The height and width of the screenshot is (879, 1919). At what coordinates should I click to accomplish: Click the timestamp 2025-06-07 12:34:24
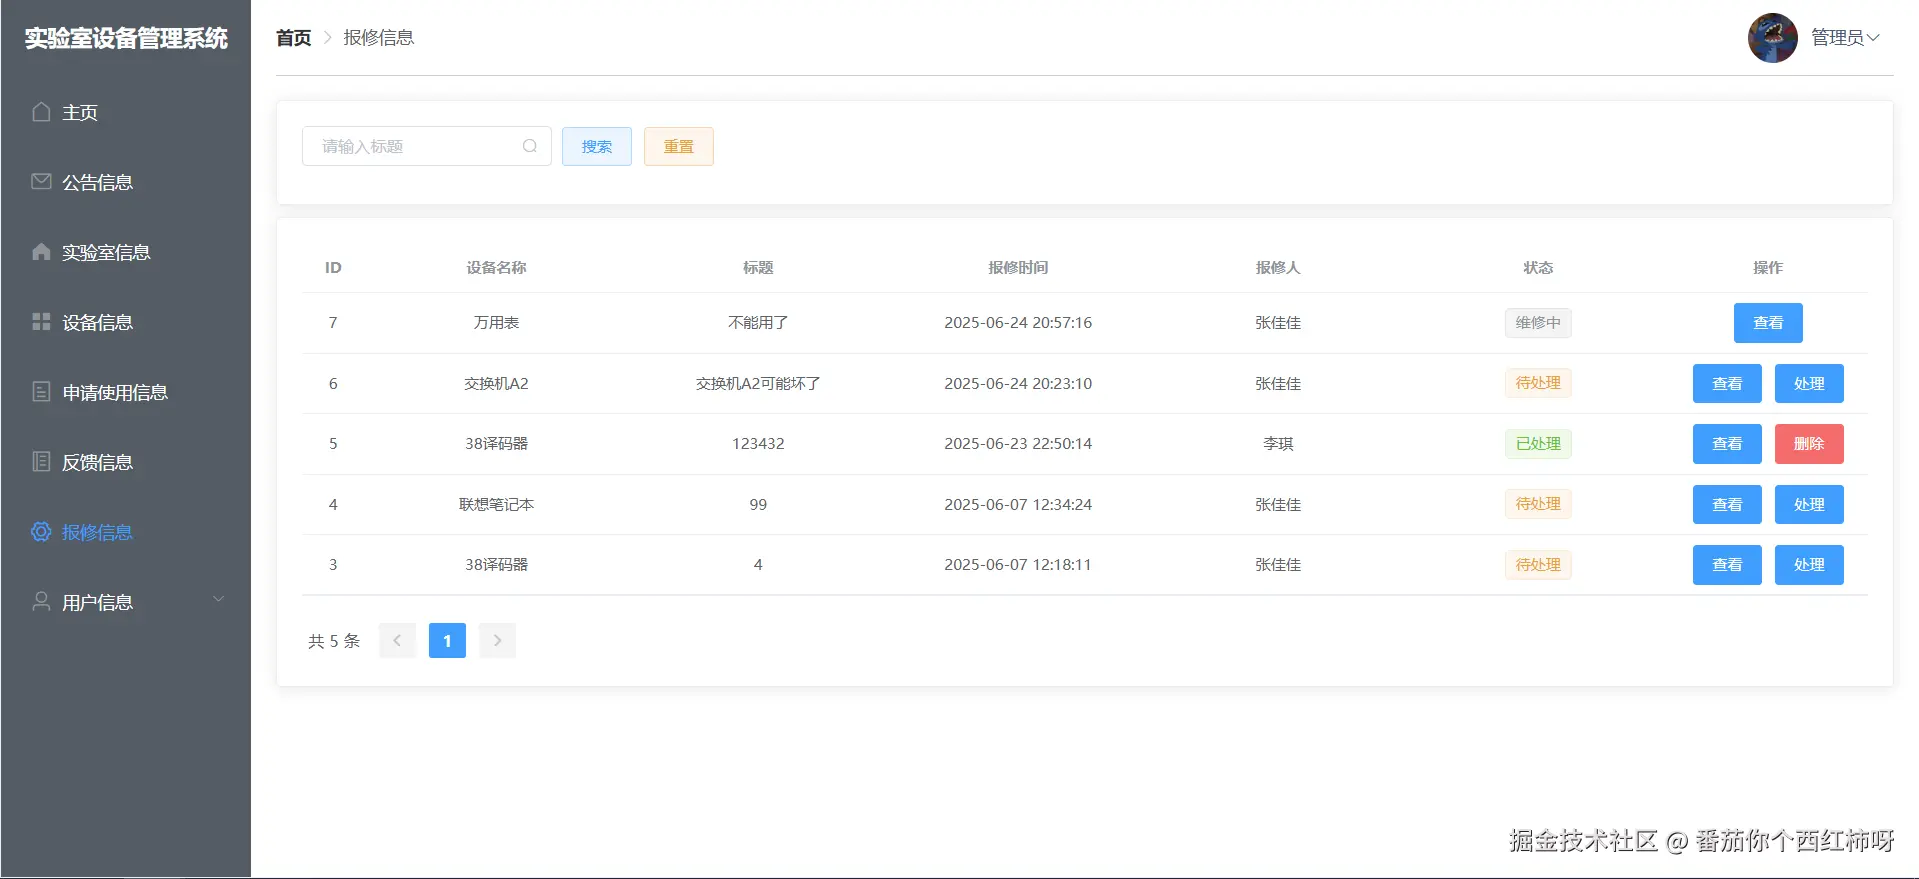[1018, 505]
